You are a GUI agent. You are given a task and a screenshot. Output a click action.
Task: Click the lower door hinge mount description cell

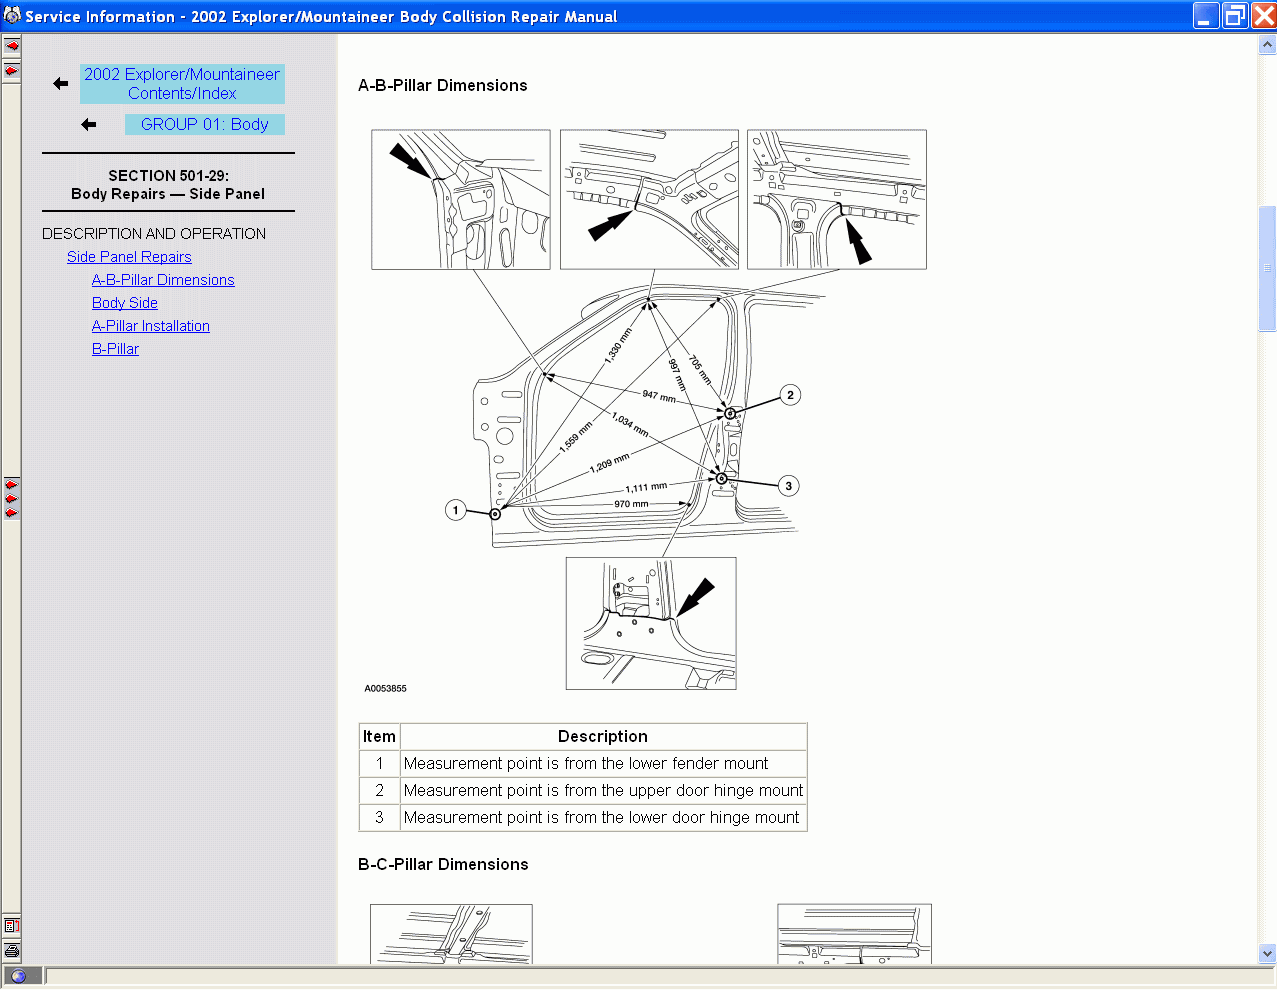[603, 818]
